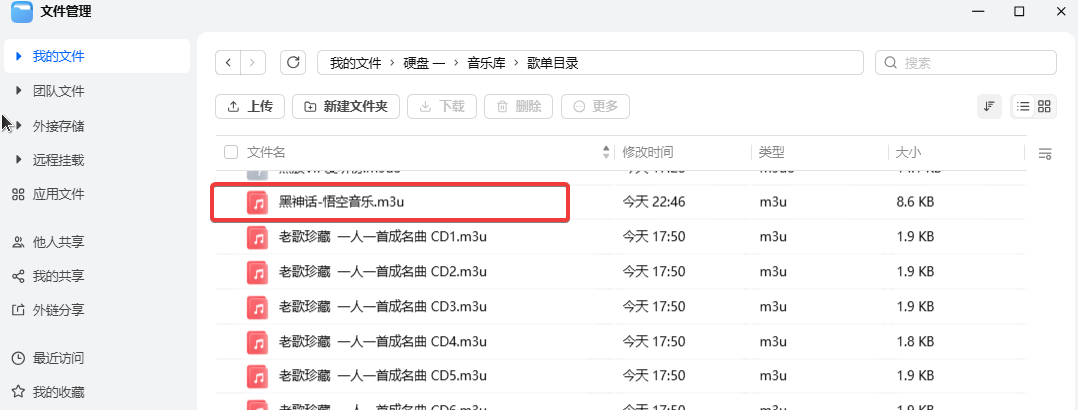Tick the select-all checkbox in header
The height and width of the screenshot is (410, 1078).
pyautogui.click(x=231, y=152)
